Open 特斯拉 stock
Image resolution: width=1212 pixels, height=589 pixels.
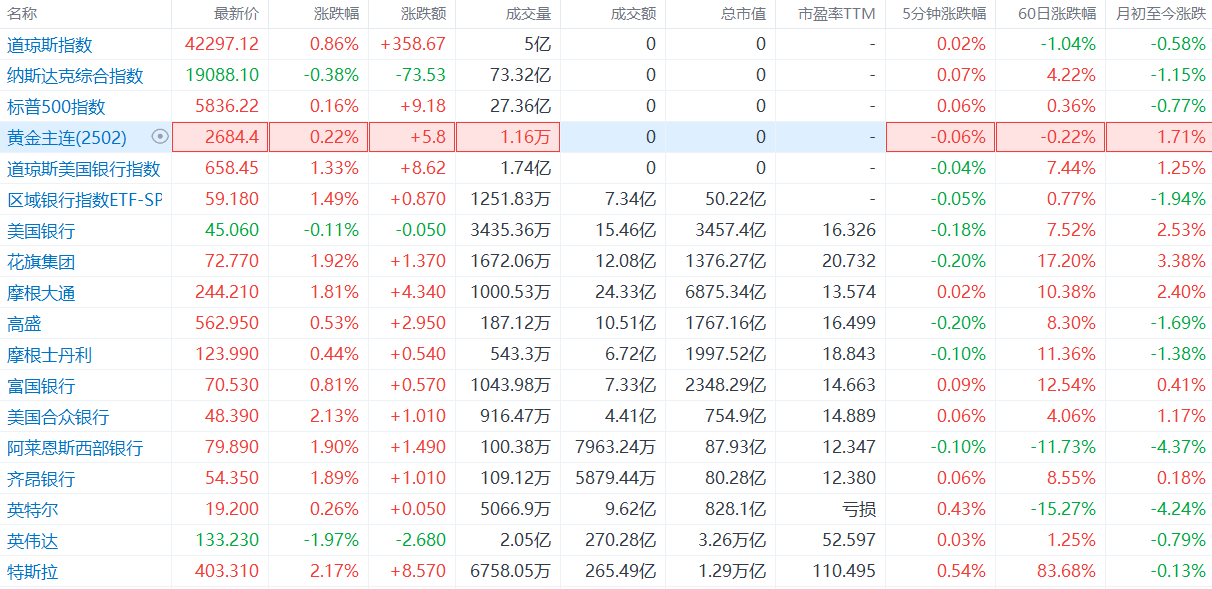[x=32, y=572]
